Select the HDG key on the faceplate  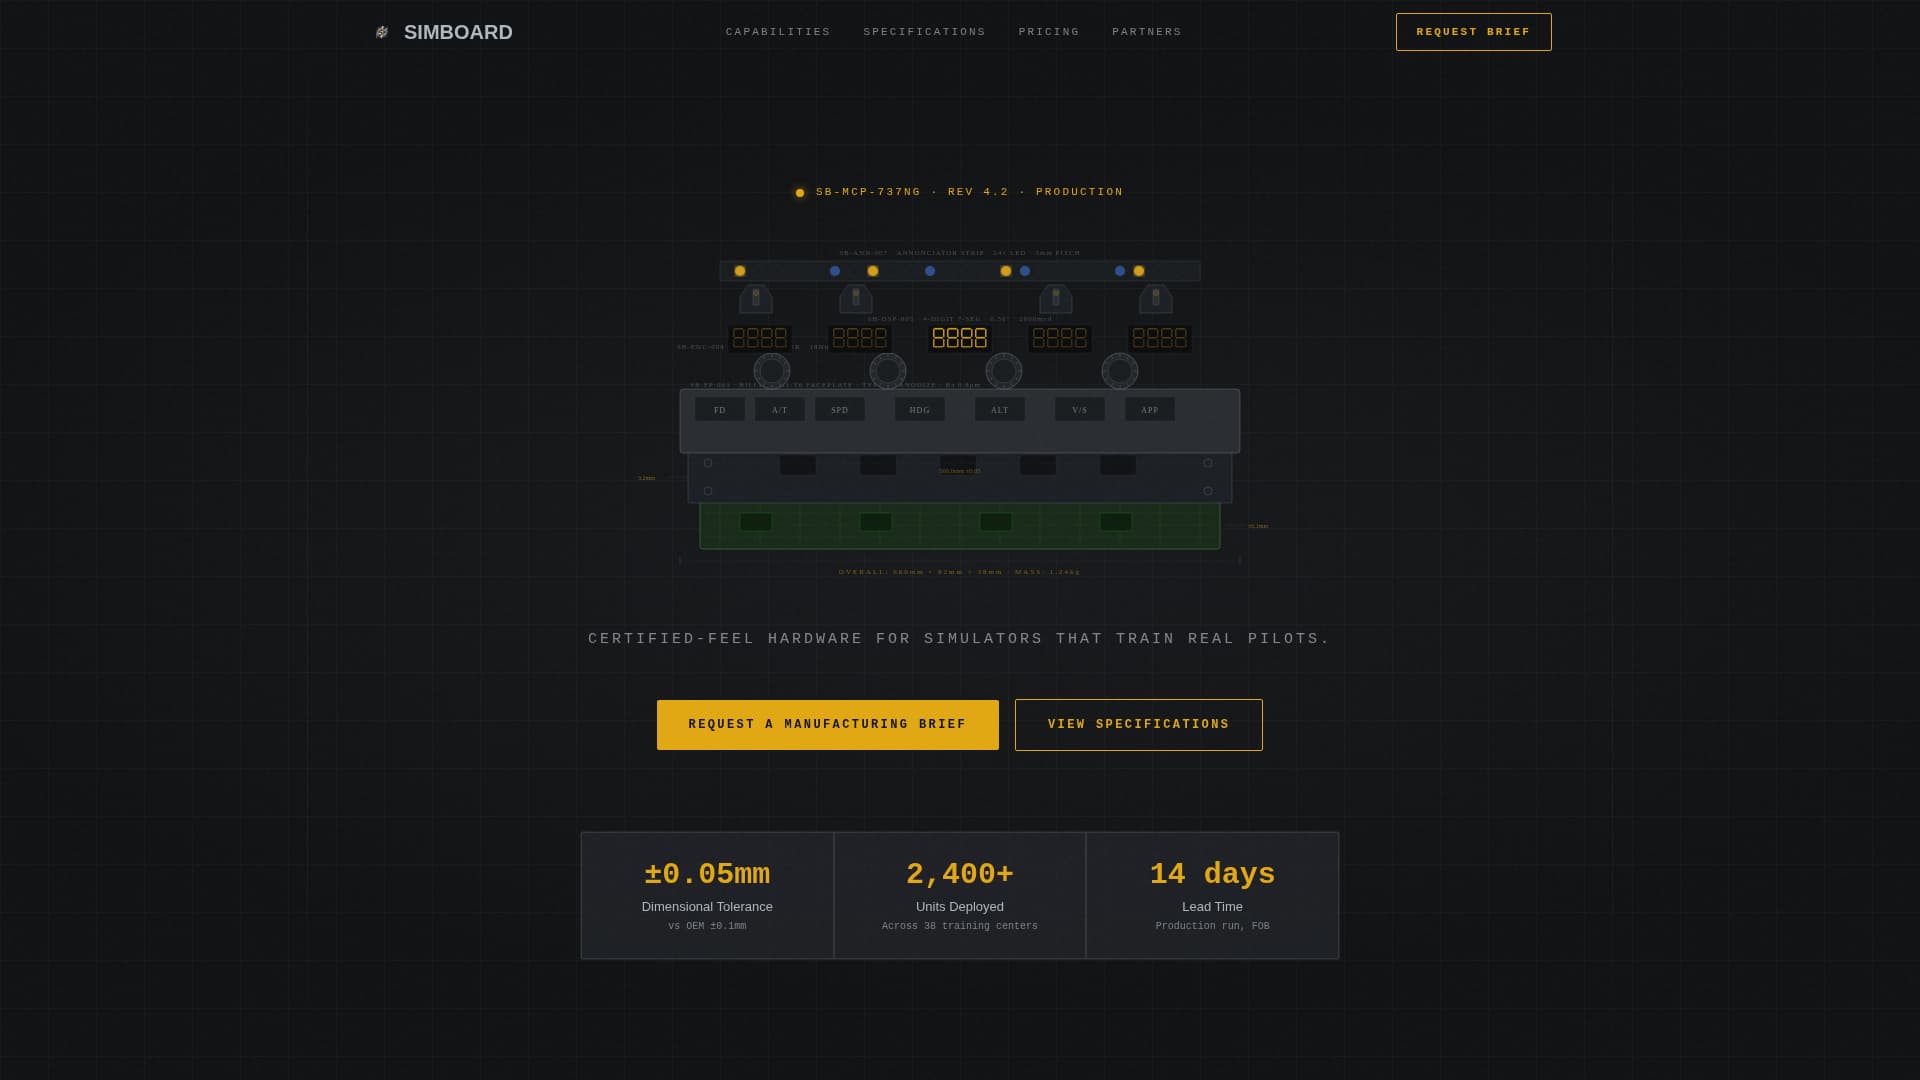(x=920, y=410)
